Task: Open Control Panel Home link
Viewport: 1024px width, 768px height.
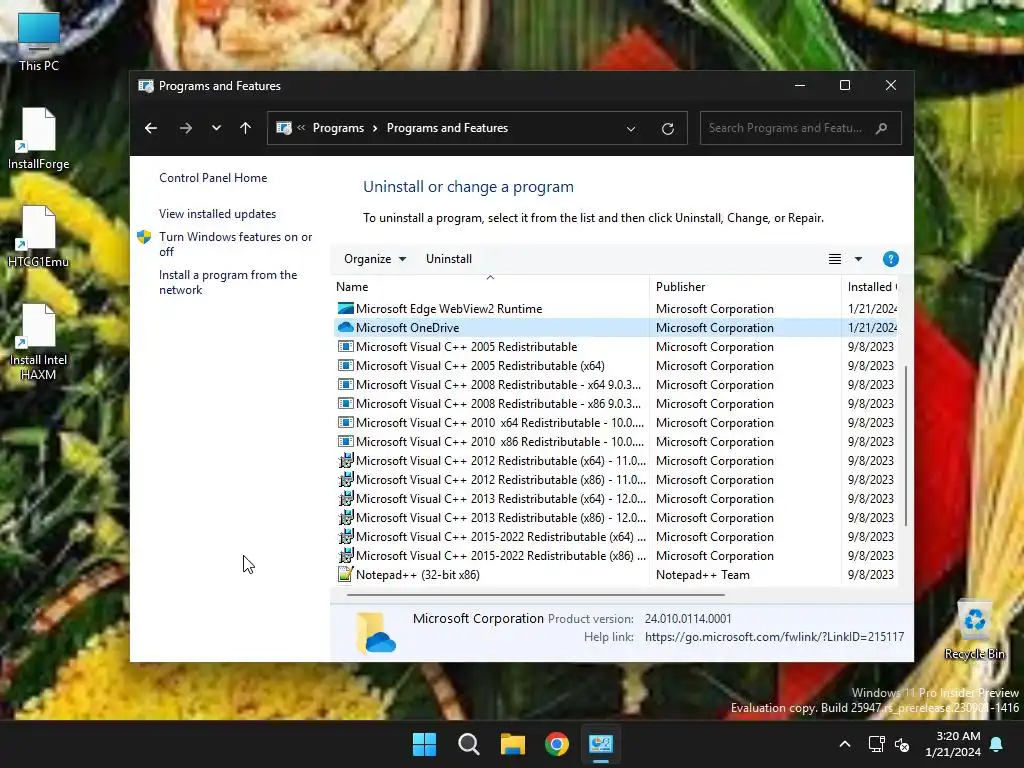Action: (213, 178)
